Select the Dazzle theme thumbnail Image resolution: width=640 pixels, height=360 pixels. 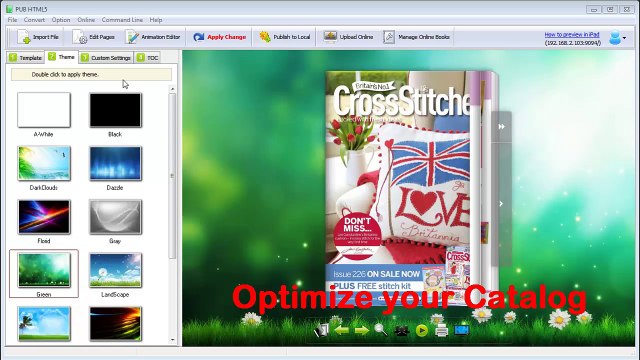click(x=116, y=163)
